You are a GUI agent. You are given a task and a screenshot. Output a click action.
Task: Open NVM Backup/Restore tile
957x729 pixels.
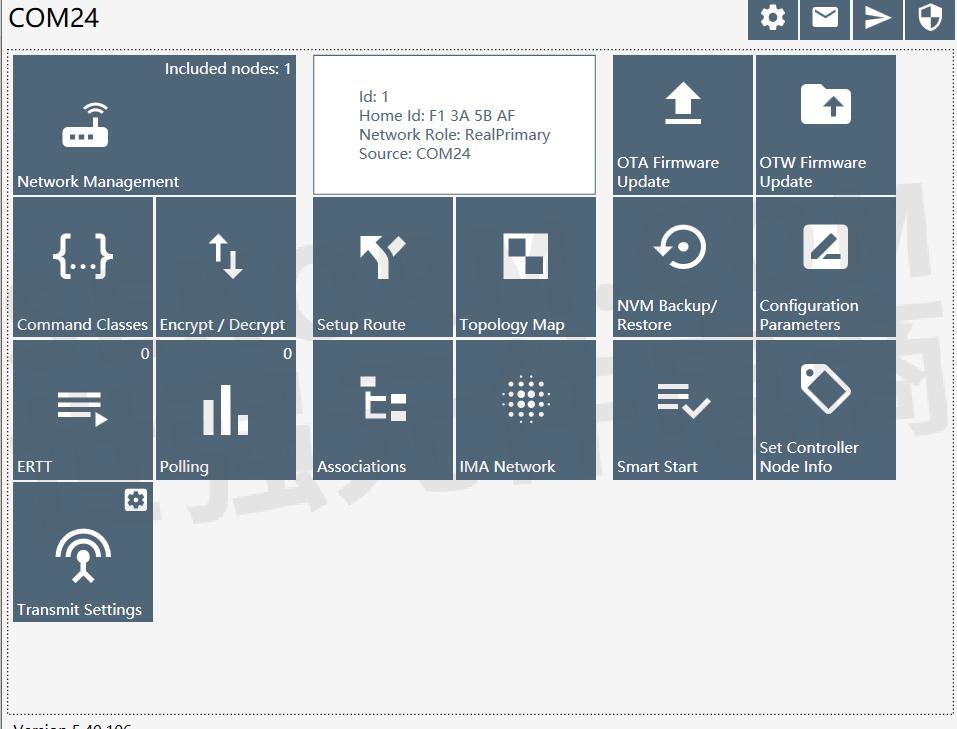(x=683, y=267)
